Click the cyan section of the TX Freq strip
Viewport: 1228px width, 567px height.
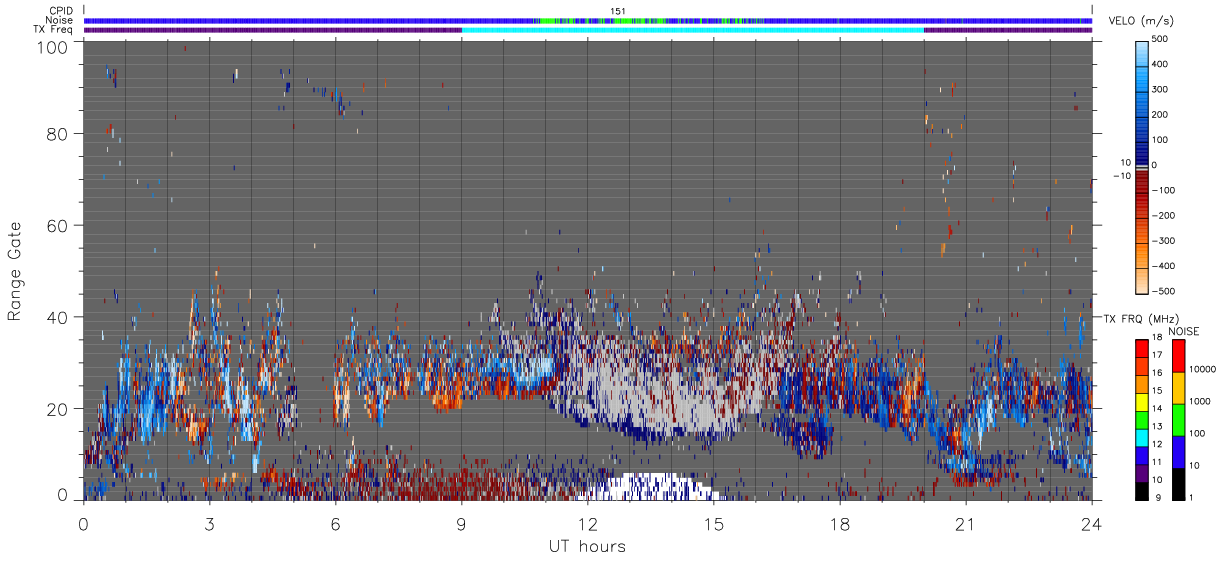click(692, 30)
